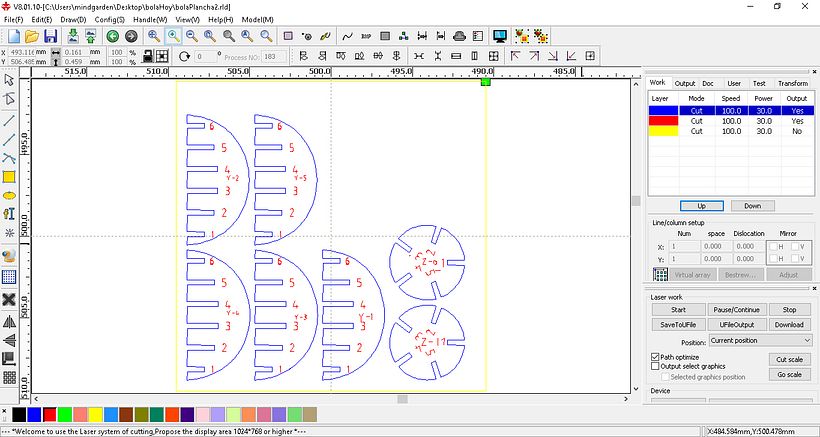Screen dimensions: 820x437
Task: Click the cloud-shaped toolbar icon
Action: pyautogui.click(x=459, y=36)
